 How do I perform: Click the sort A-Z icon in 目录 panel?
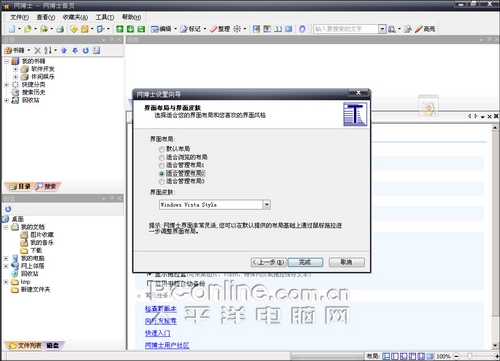click(x=48, y=50)
